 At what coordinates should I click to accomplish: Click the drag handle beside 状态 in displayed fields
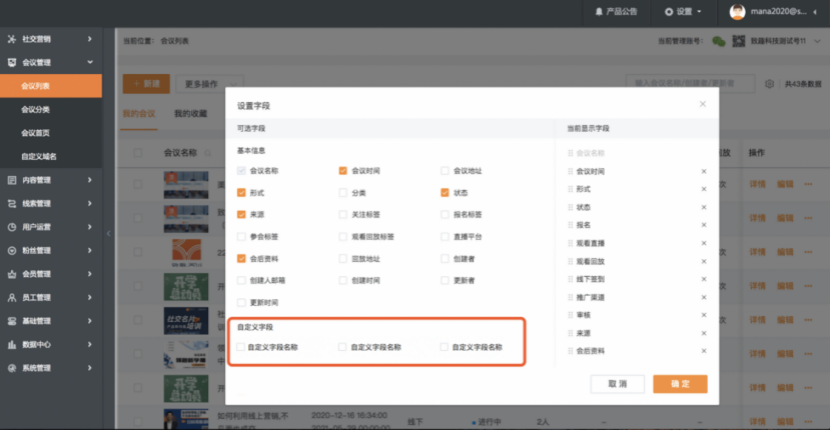point(571,207)
